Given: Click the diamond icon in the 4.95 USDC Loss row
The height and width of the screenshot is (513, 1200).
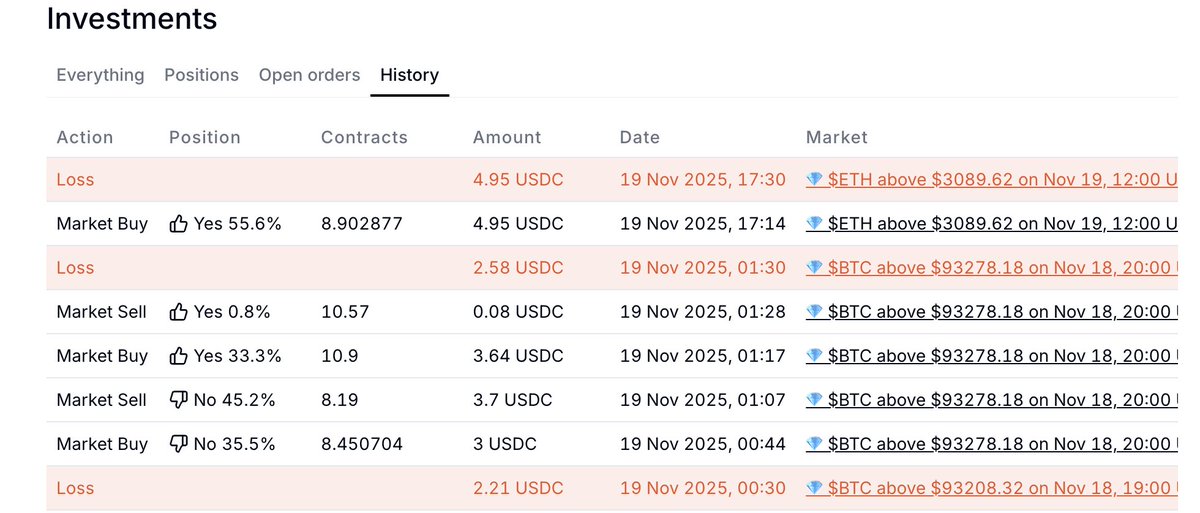Looking at the screenshot, I should click(x=814, y=180).
